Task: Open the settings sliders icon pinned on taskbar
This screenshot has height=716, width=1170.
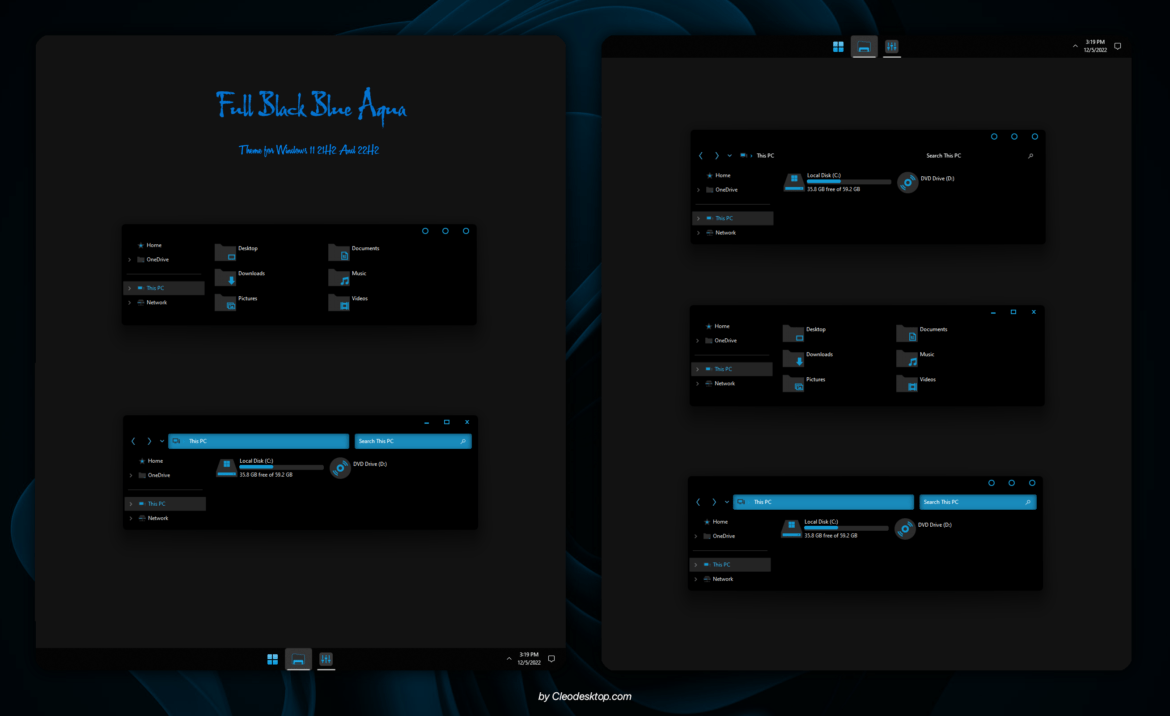Action: pyautogui.click(x=325, y=659)
